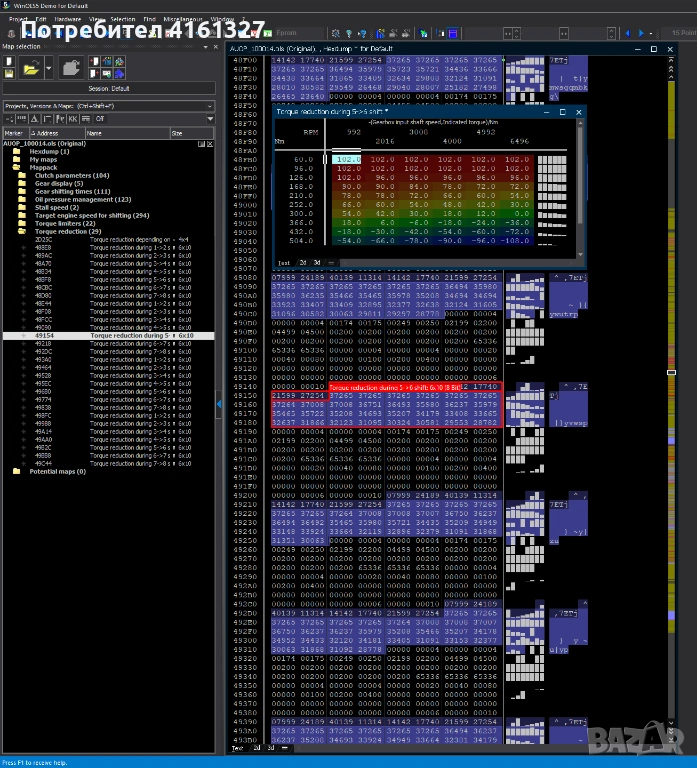Toggle the Off filter button in map toolbar
The image size is (697, 768).
(99, 118)
